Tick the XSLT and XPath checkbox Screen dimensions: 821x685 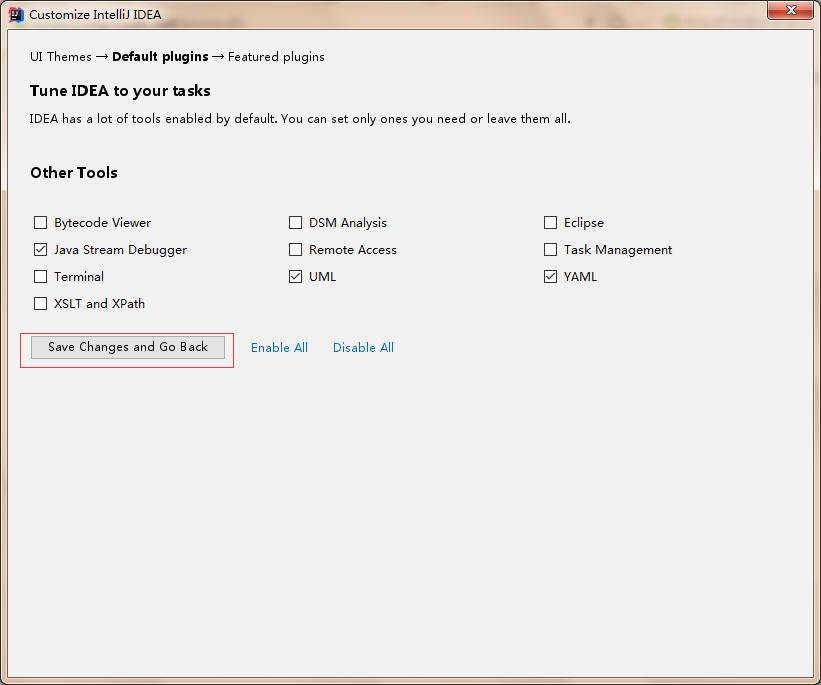pos(40,304)
